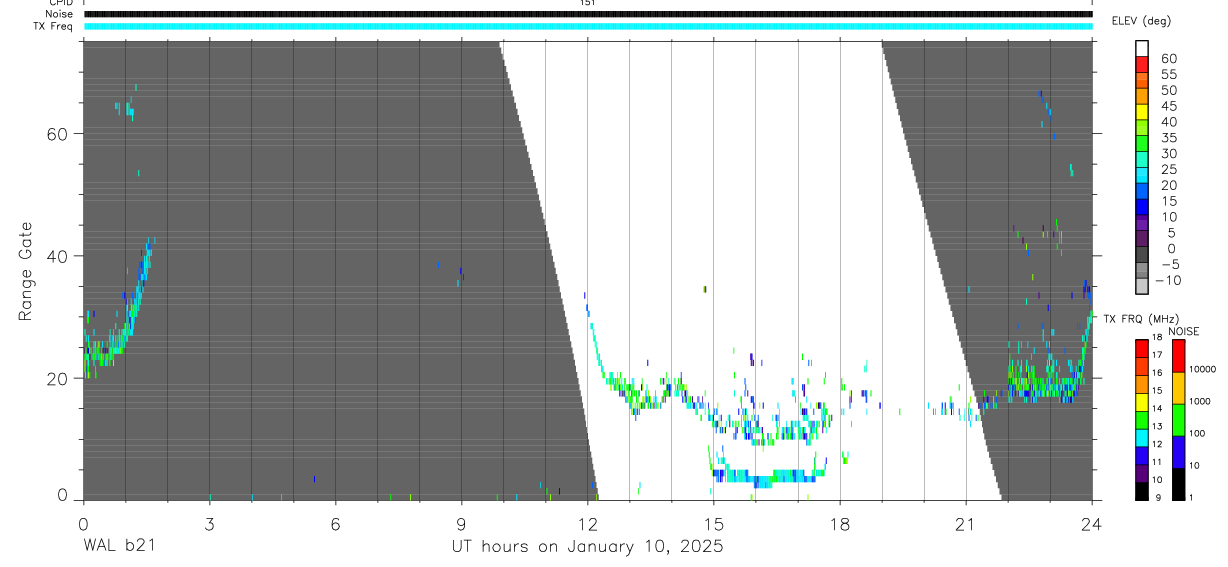Click the x-axis tick label '6'
The width and height of the screenshot is (1228, 567).
coord(335,524)
